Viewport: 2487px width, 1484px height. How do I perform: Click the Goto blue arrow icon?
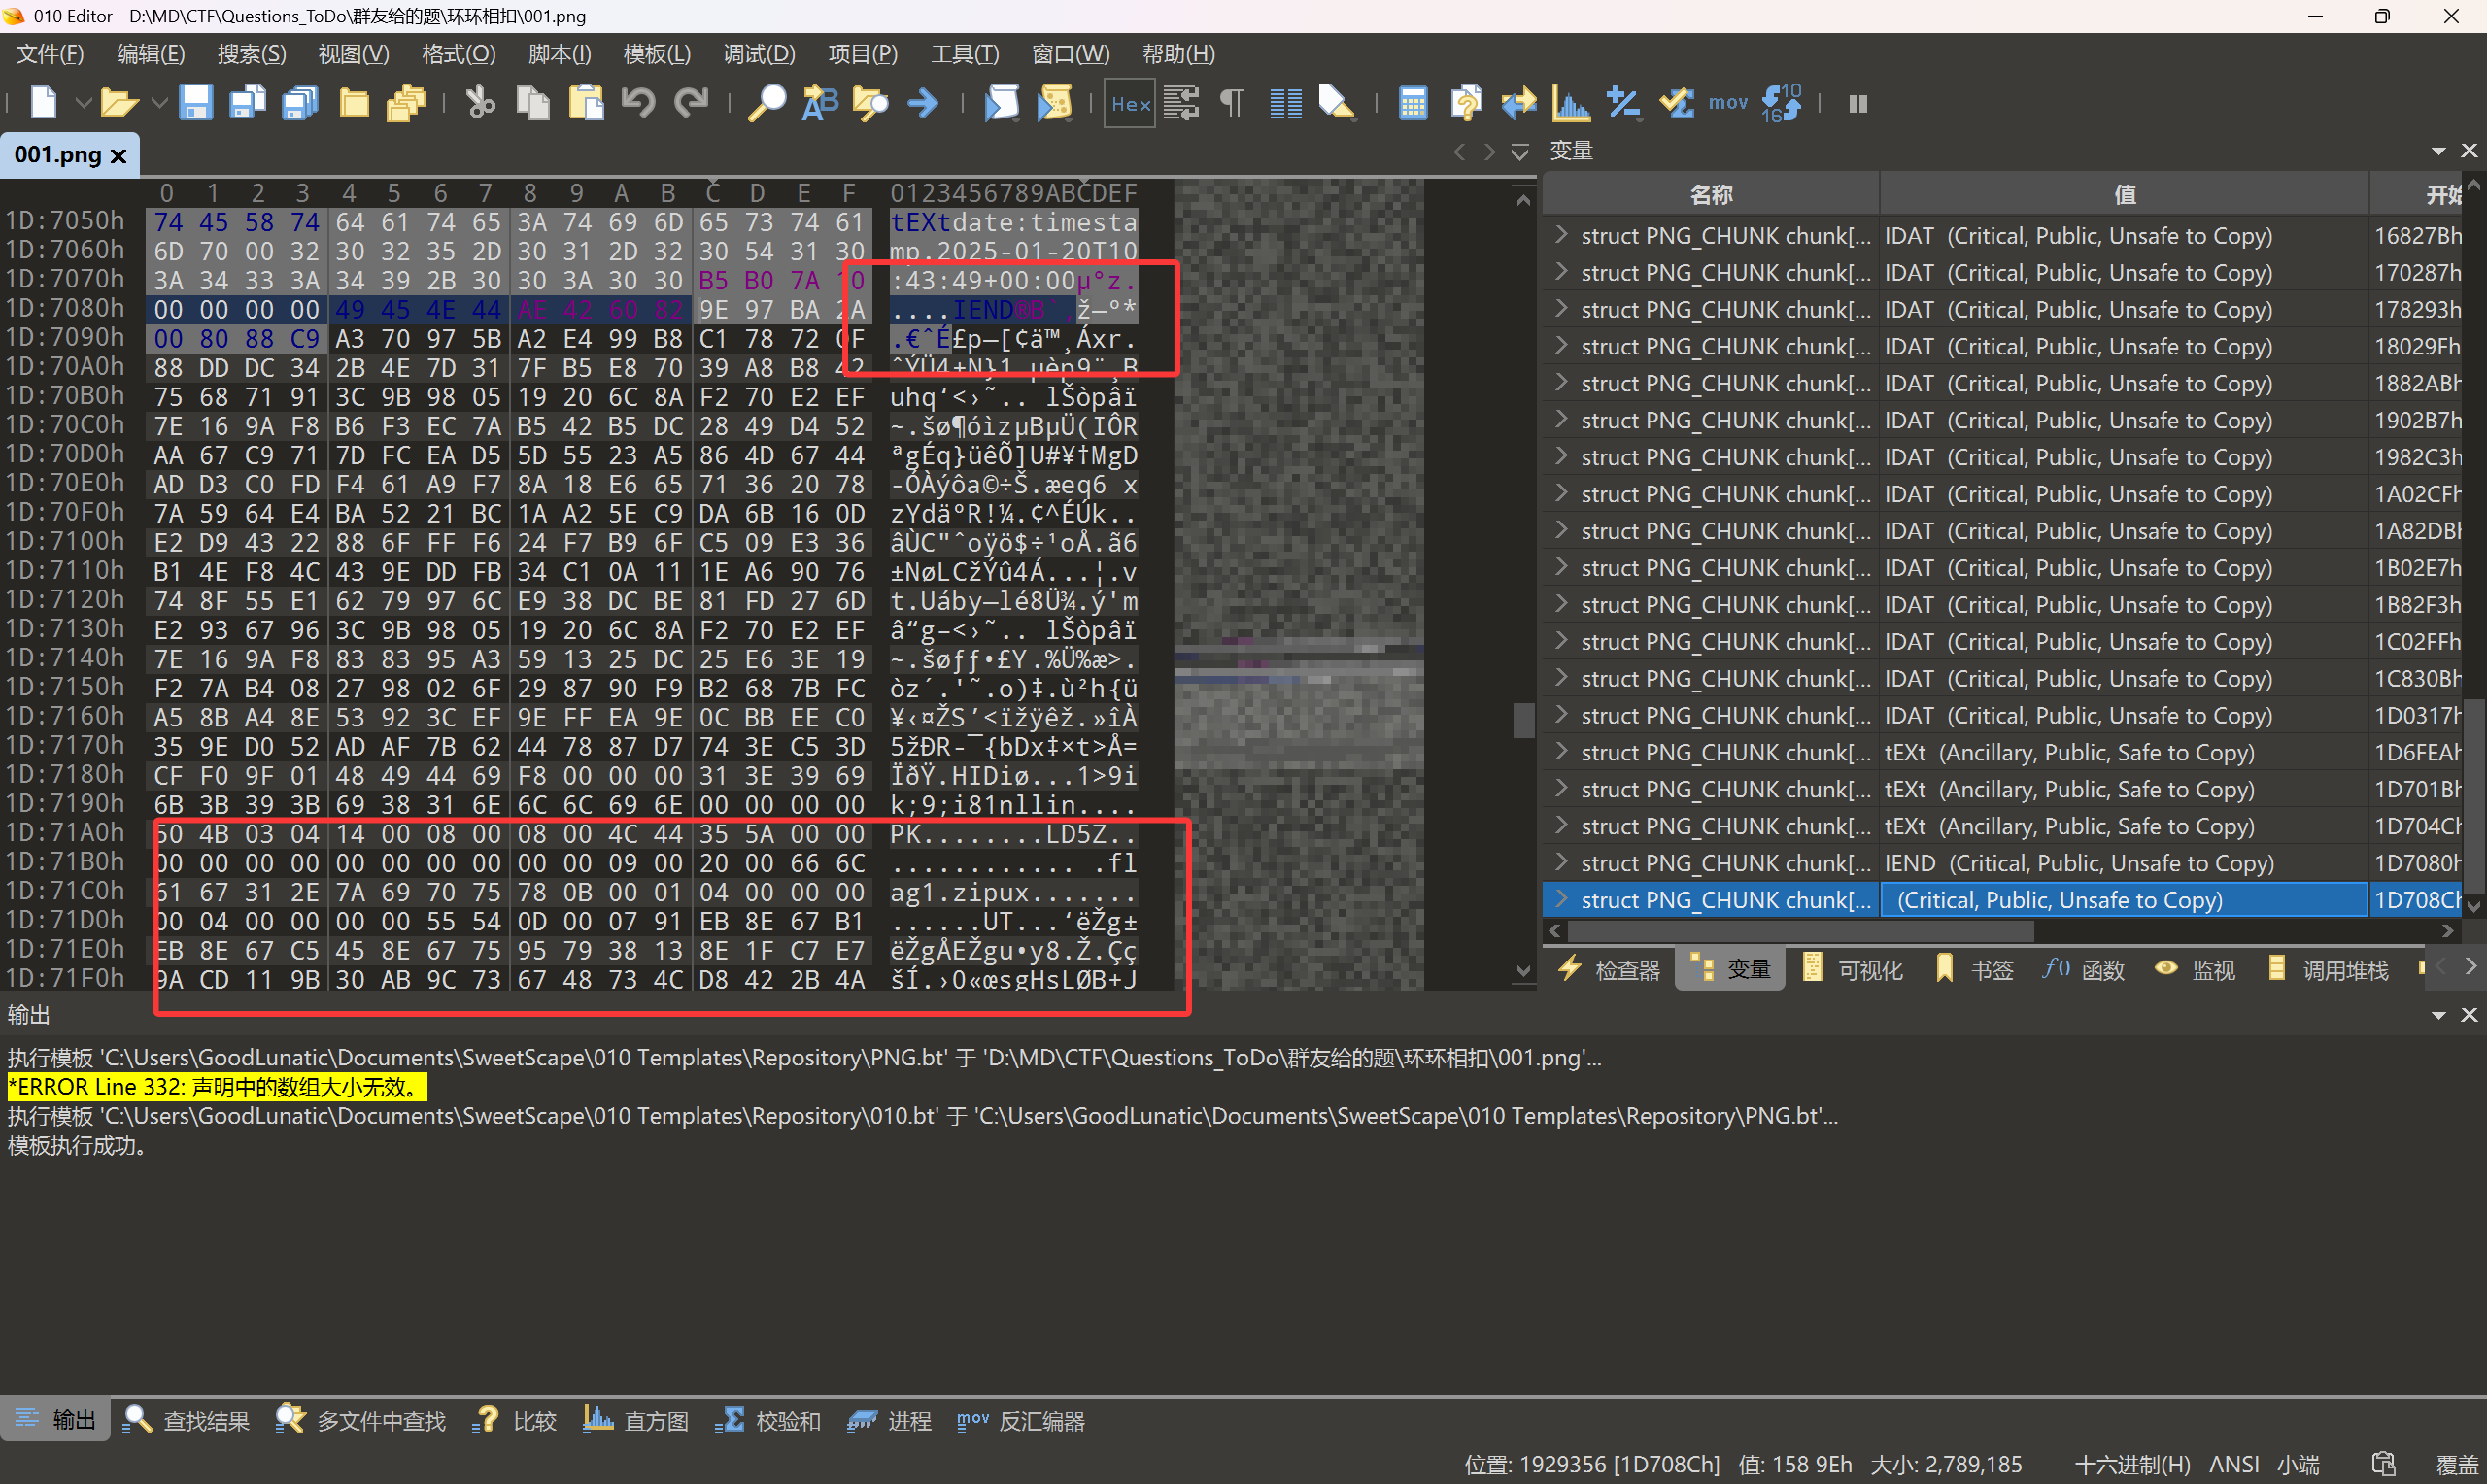pyautogui.click(x=923, y=102)
